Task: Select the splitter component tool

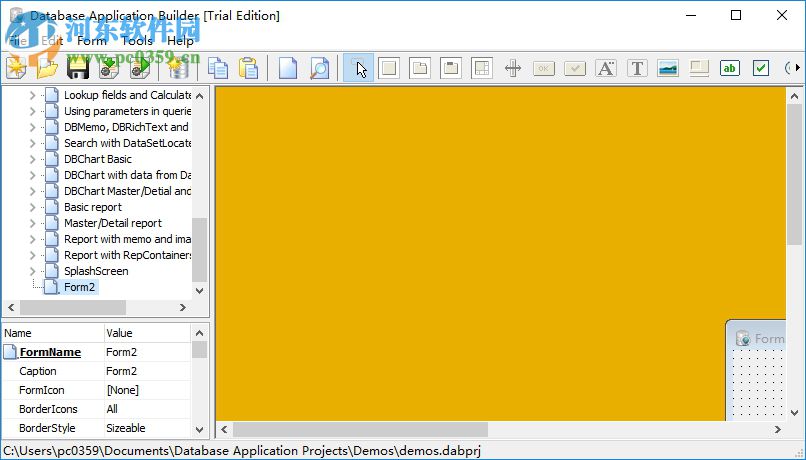Action: pyautogui.click(x=513, y=68)
